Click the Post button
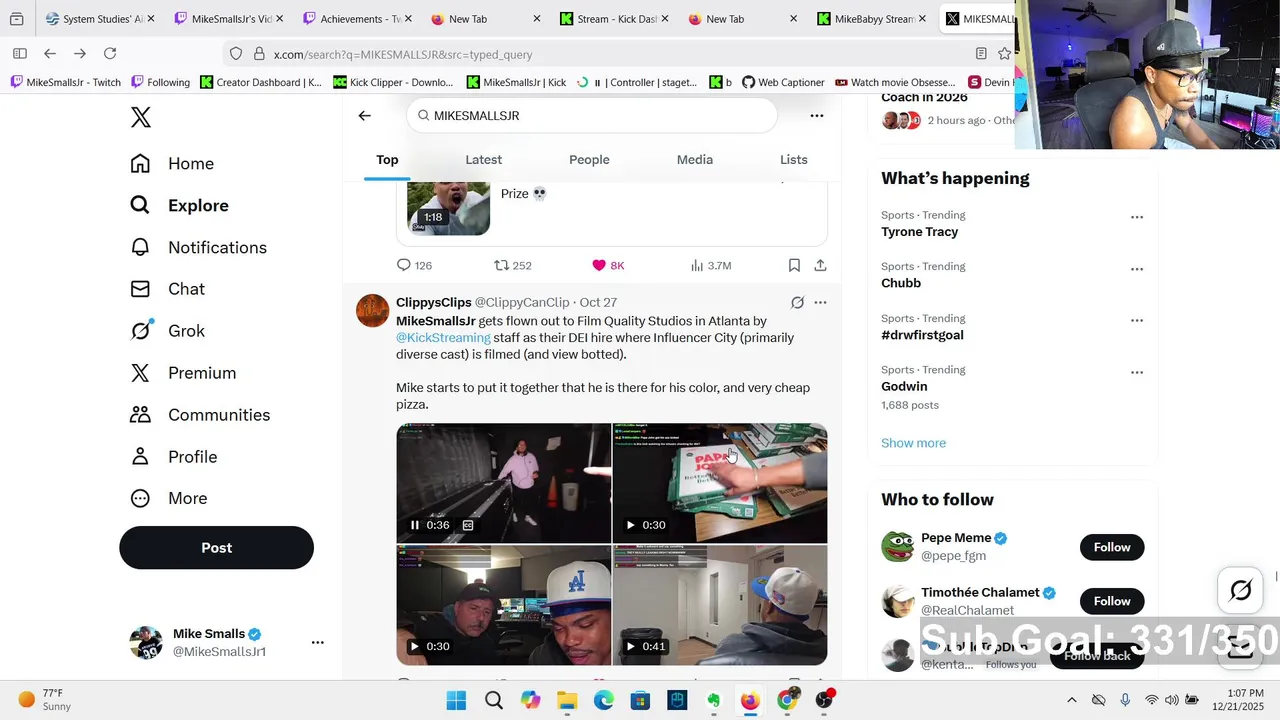The image size is (1280, 720). [216, 548]
